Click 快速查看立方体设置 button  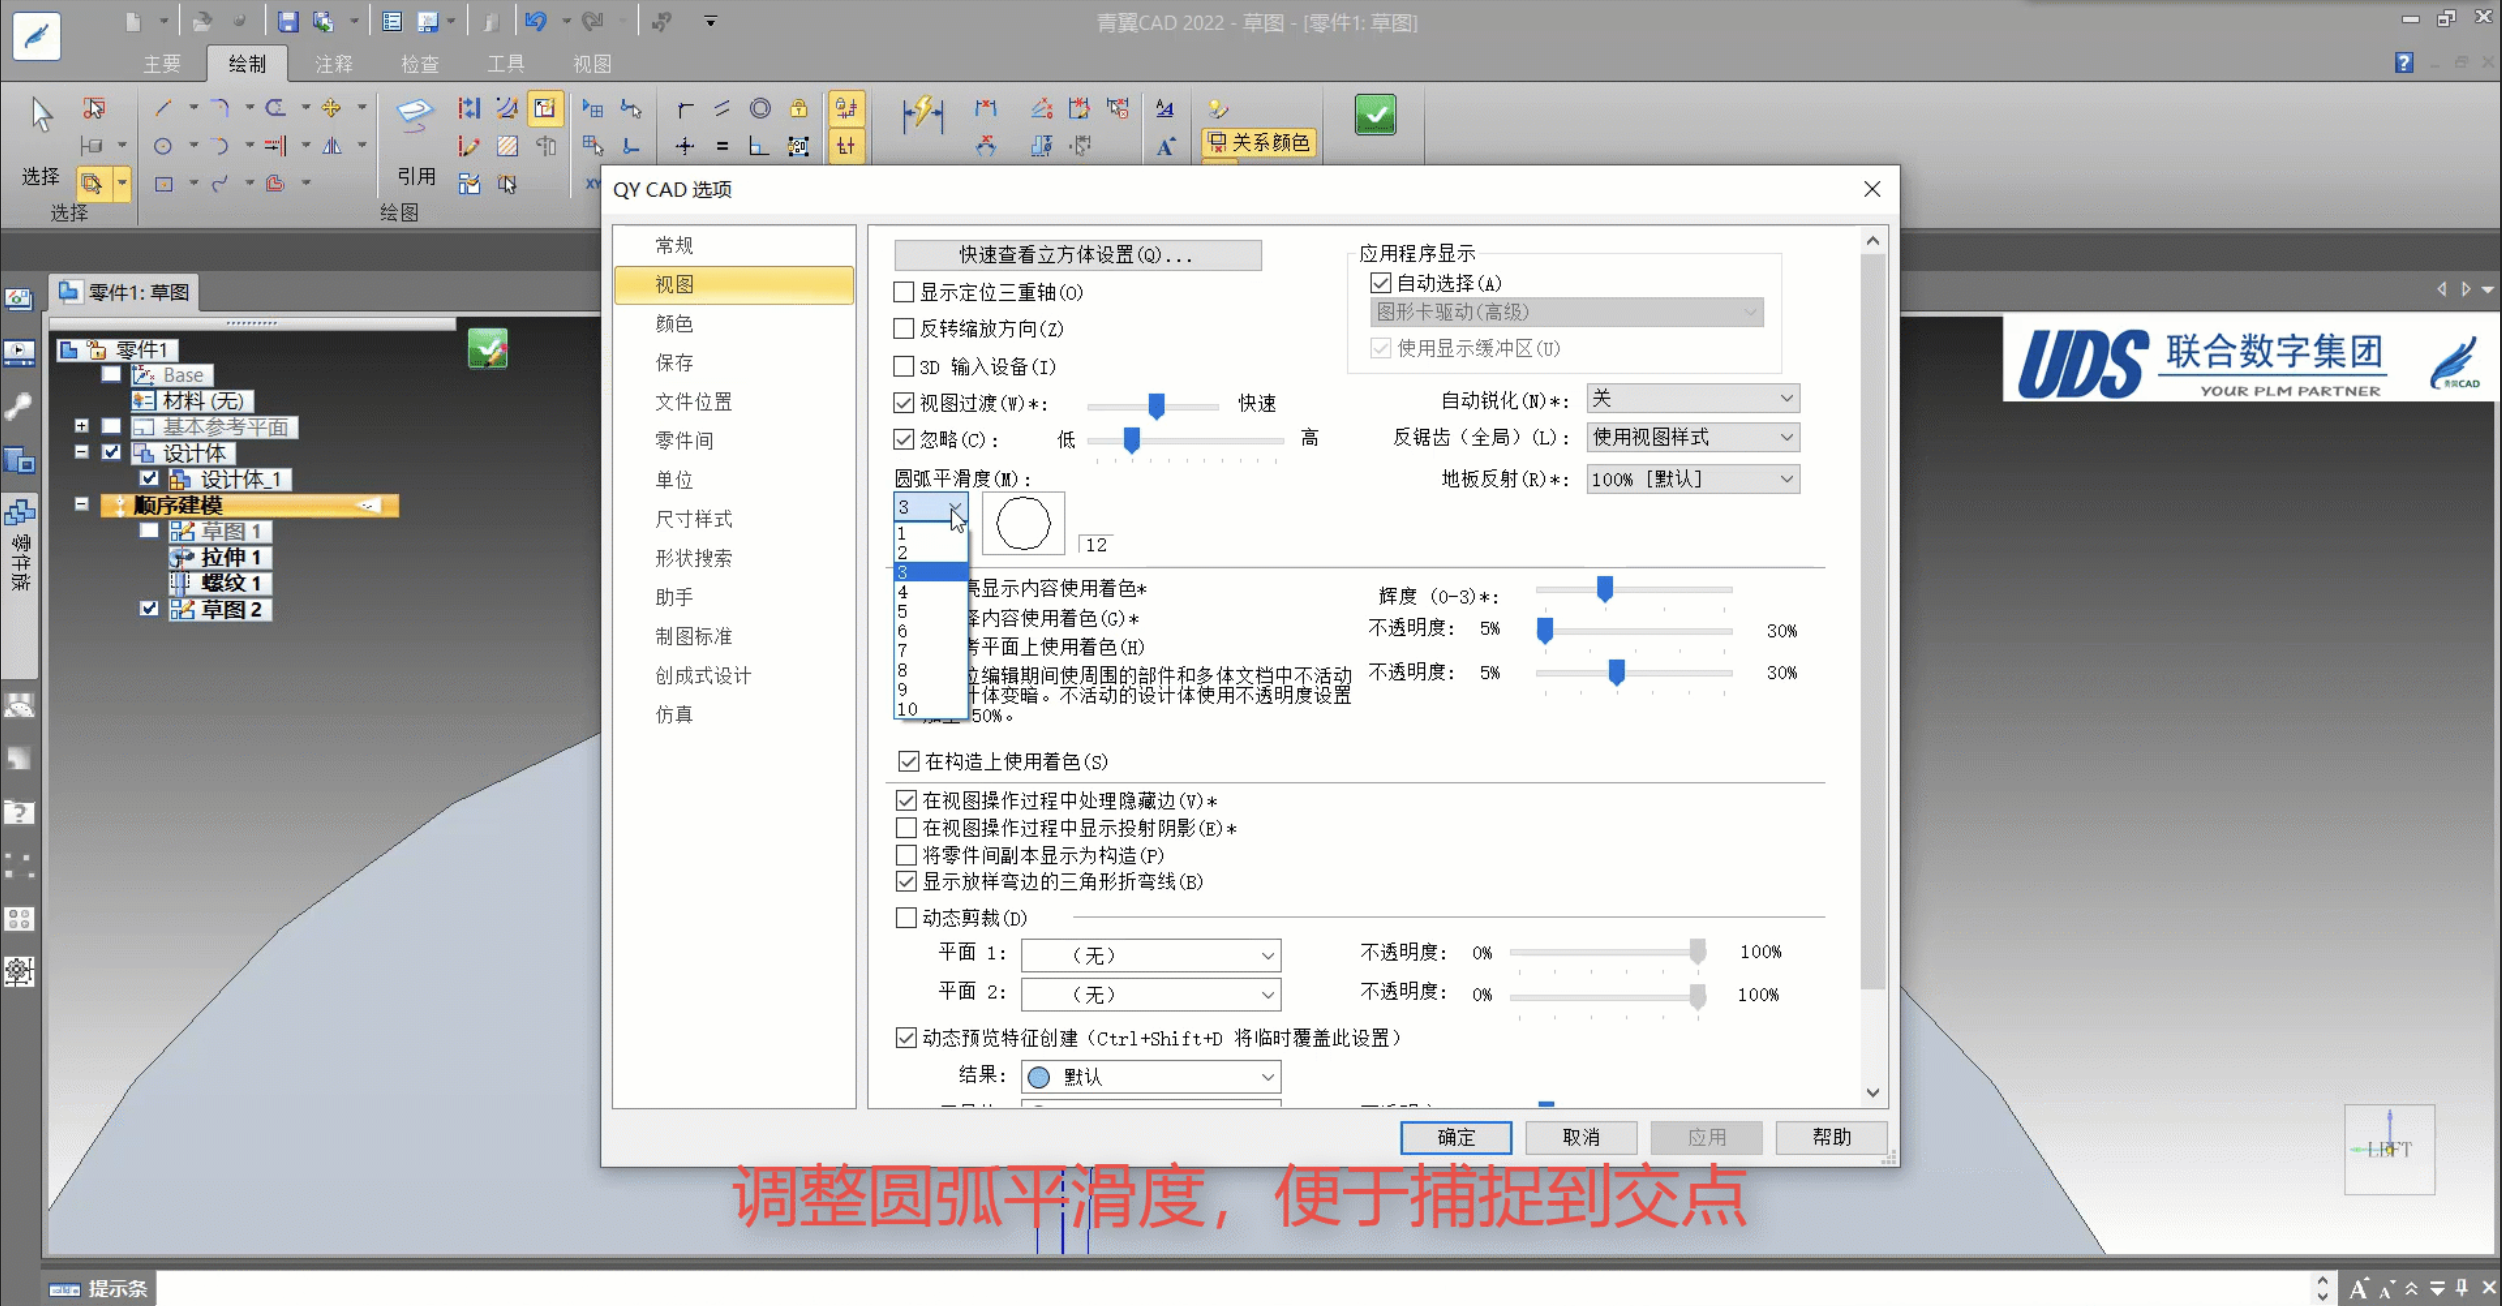coord(1077,255)
